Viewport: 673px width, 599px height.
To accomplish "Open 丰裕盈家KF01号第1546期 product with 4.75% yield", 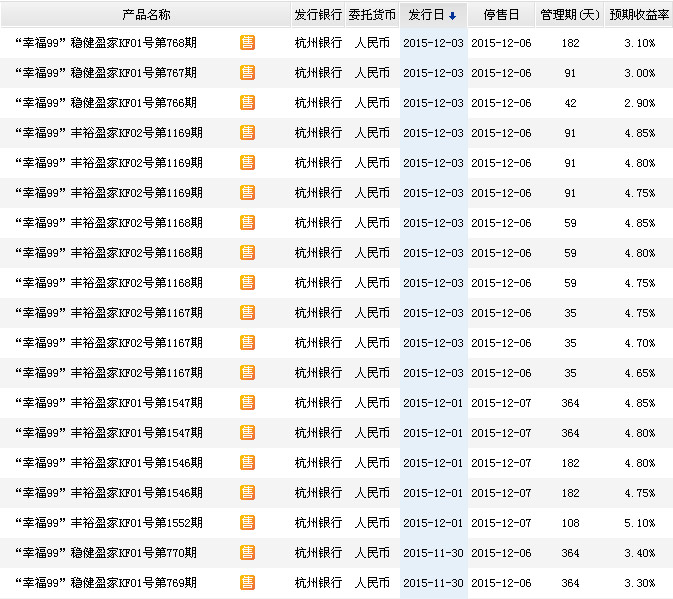I will (109, 493).
